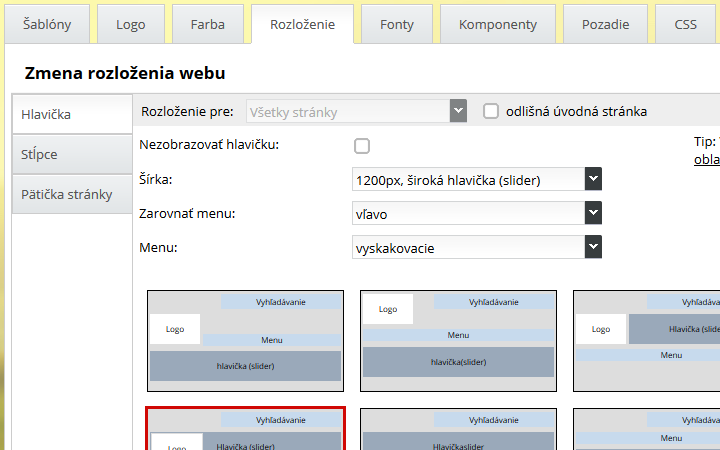Enable odlišná úvodná stránka checkbox
Image resolution: width=720 pixels, height=450 pixels.
click(491, 111)
